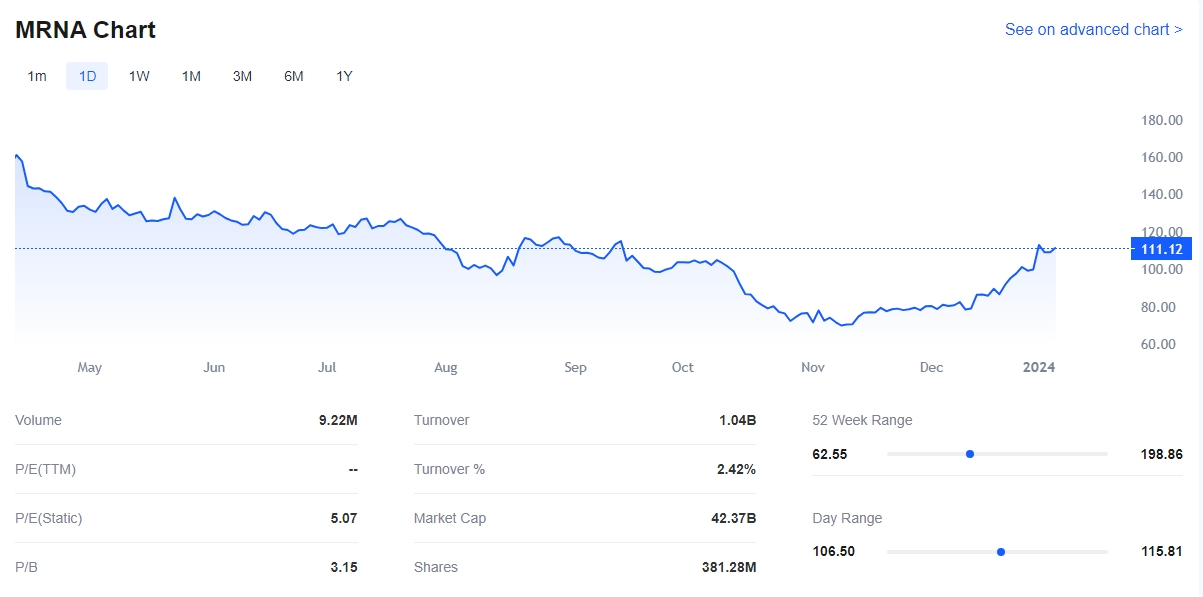This screenshot has width=1203, height=597.
Task: Choose the 6M chart interval
Action: [x=293, y=76]
